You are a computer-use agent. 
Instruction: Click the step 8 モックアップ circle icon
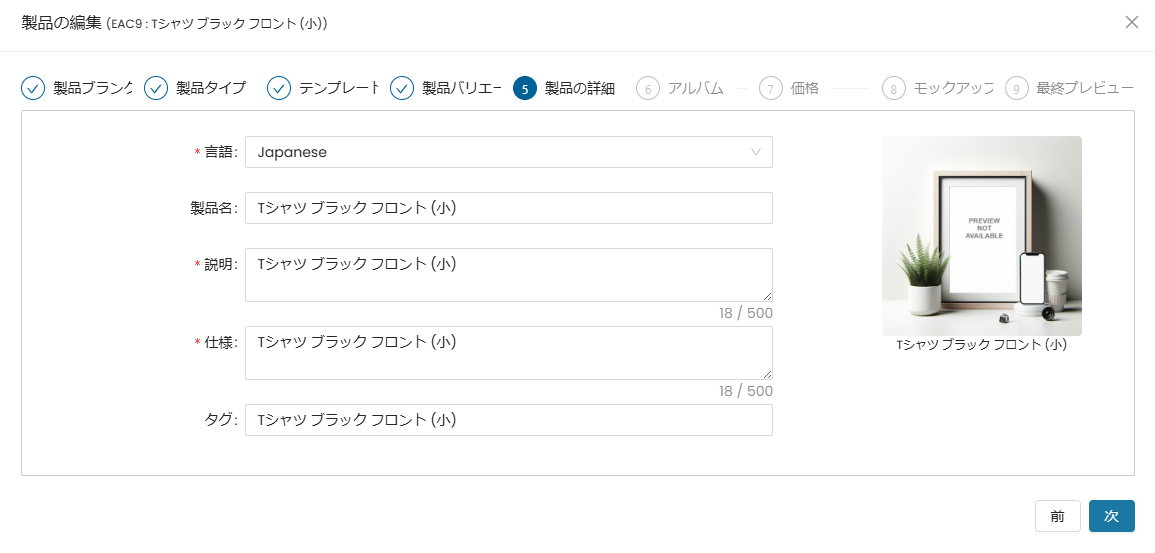click(894, 88)
